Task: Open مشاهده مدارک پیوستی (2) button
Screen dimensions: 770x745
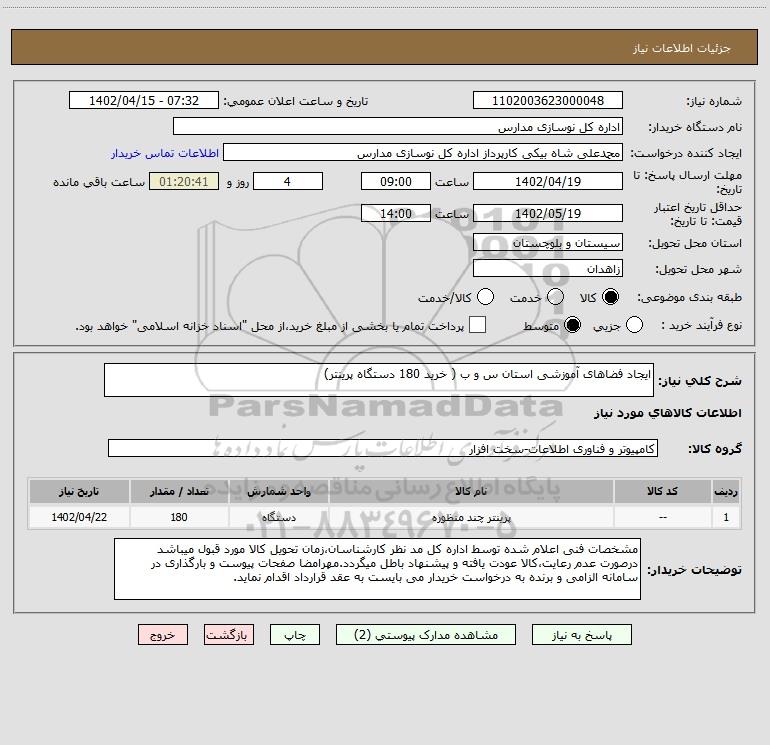Action: (426, 635)
